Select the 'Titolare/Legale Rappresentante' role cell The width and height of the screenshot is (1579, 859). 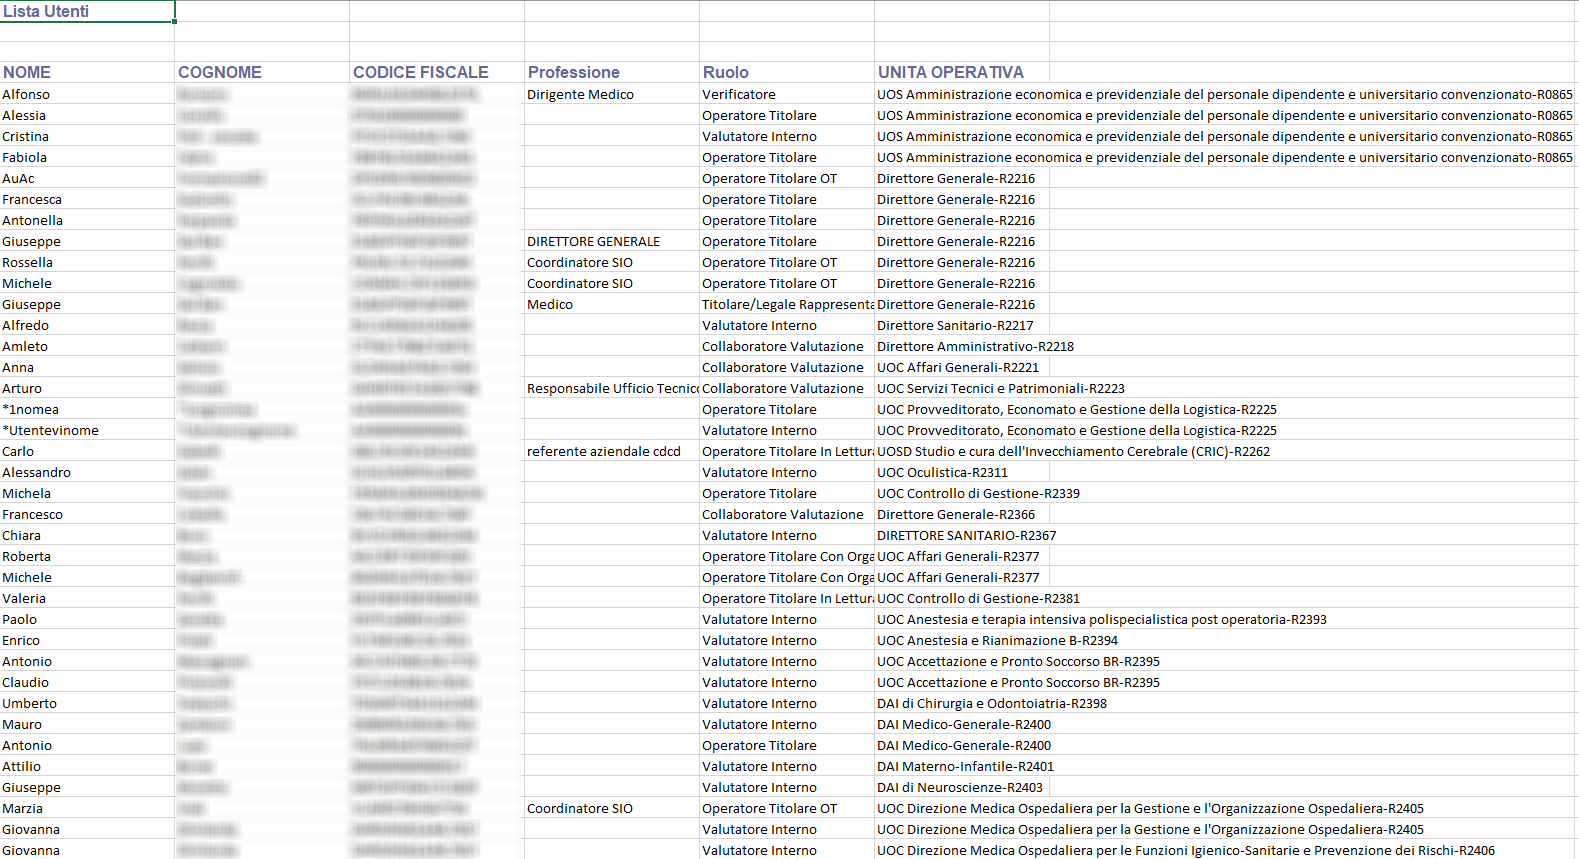pyautogui.click(x=787, y=304)
